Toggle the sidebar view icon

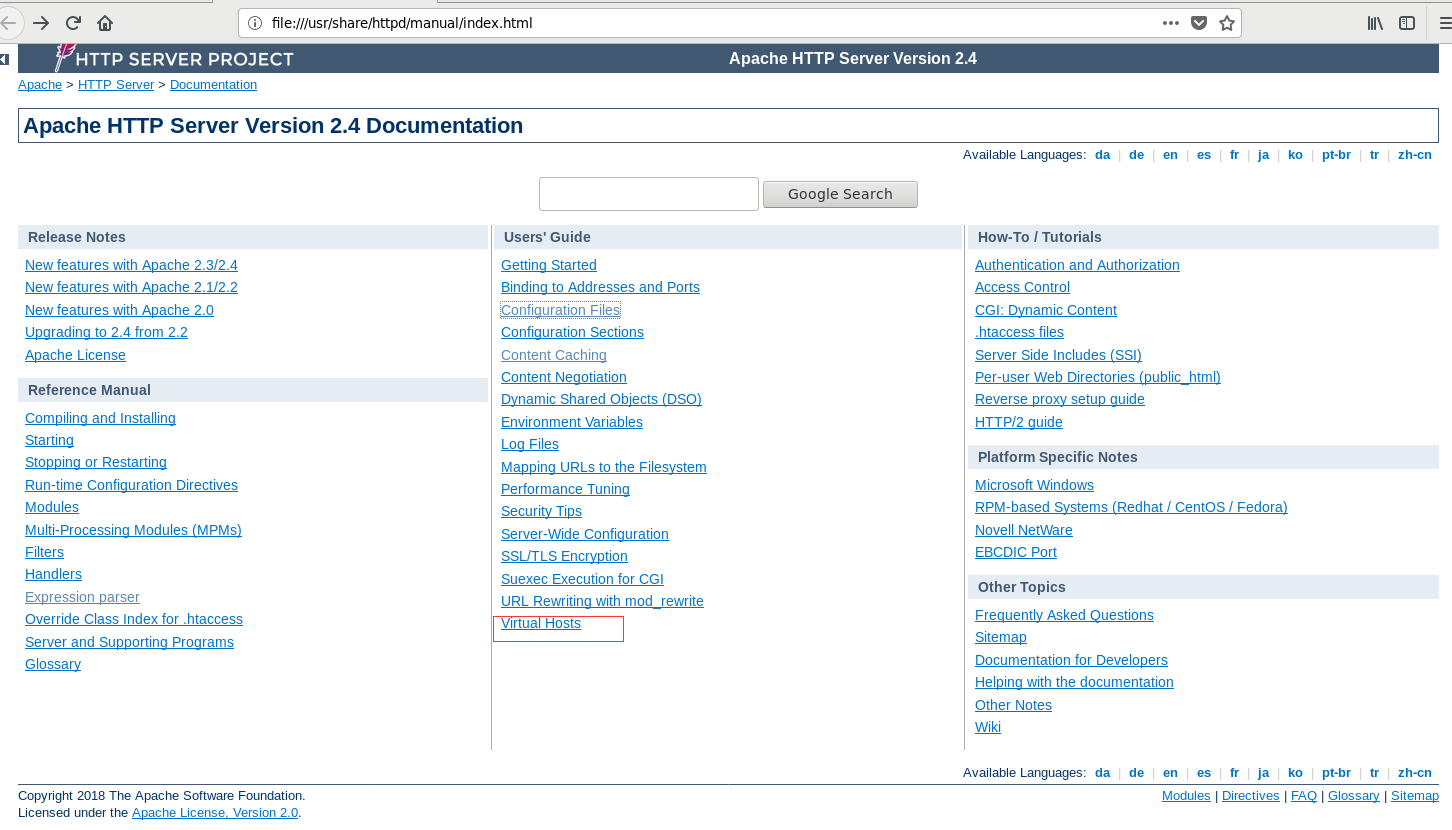[1407, 23]
